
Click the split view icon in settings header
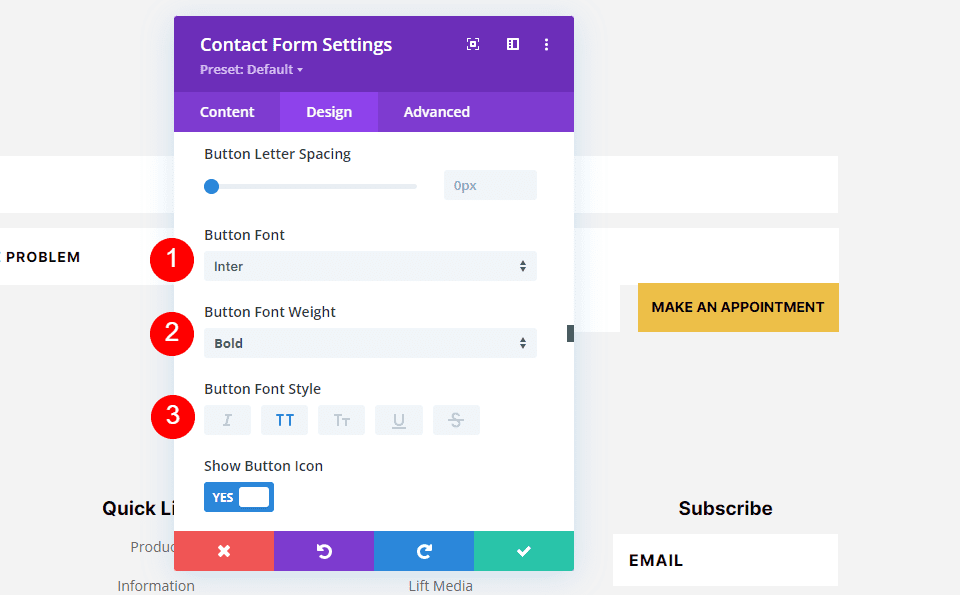[512, 44]
